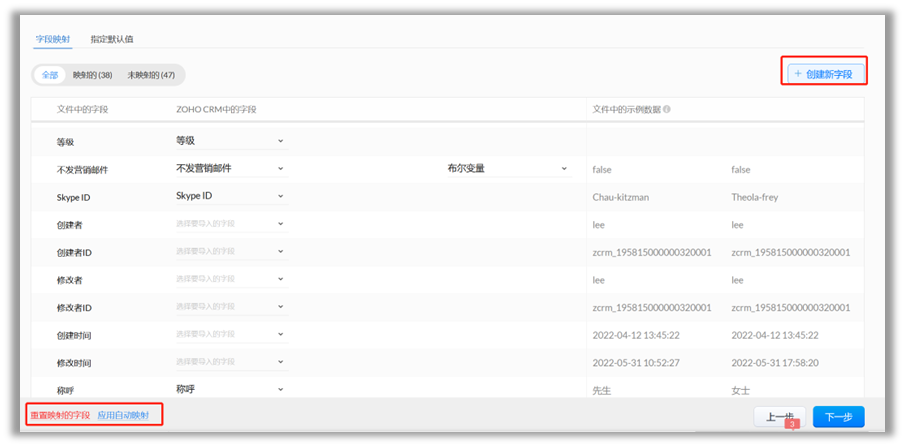Filter by 未映射的 (47) fields
This screenshot has height=447, width=905.
(150, 75)
